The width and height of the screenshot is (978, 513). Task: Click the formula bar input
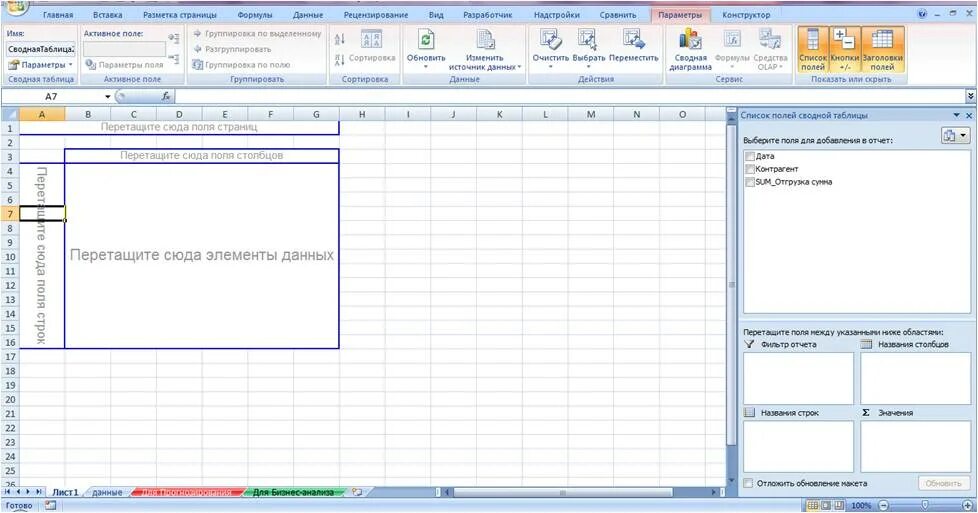click(x=570, y=96)
